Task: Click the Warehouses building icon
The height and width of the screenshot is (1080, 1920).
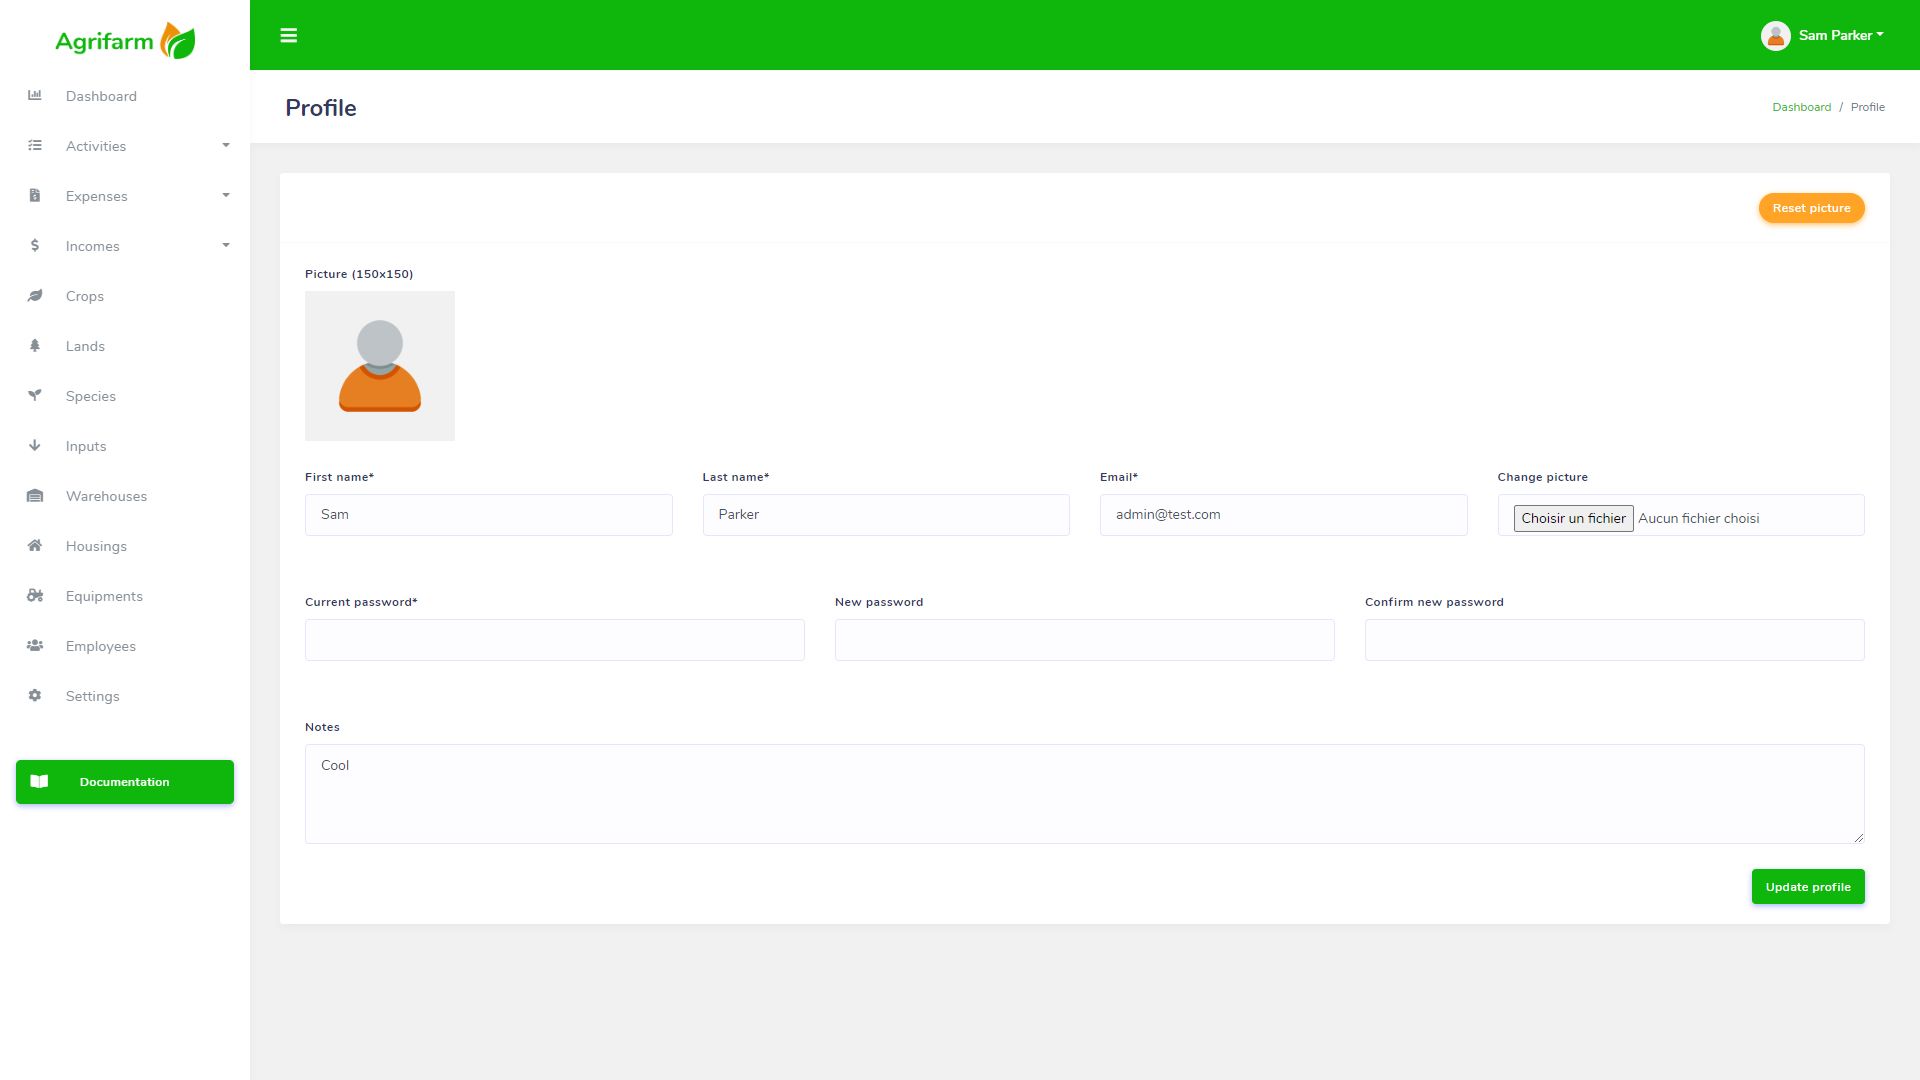Action: (x=35, y=496)
